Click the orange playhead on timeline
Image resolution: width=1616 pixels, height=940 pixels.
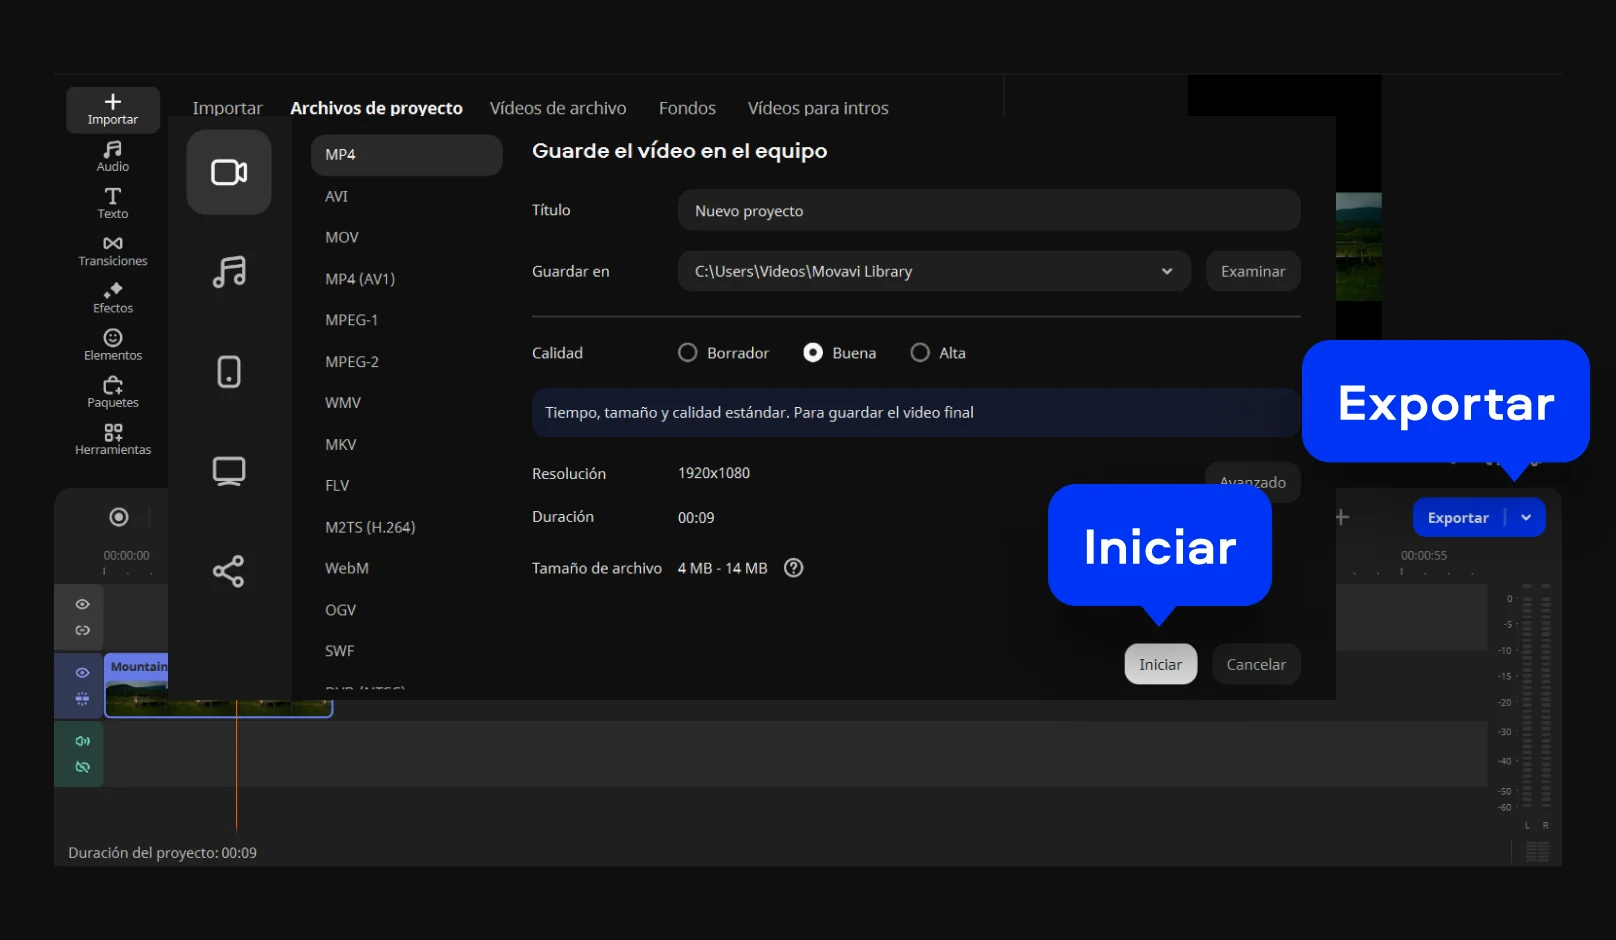pos(237,770)
